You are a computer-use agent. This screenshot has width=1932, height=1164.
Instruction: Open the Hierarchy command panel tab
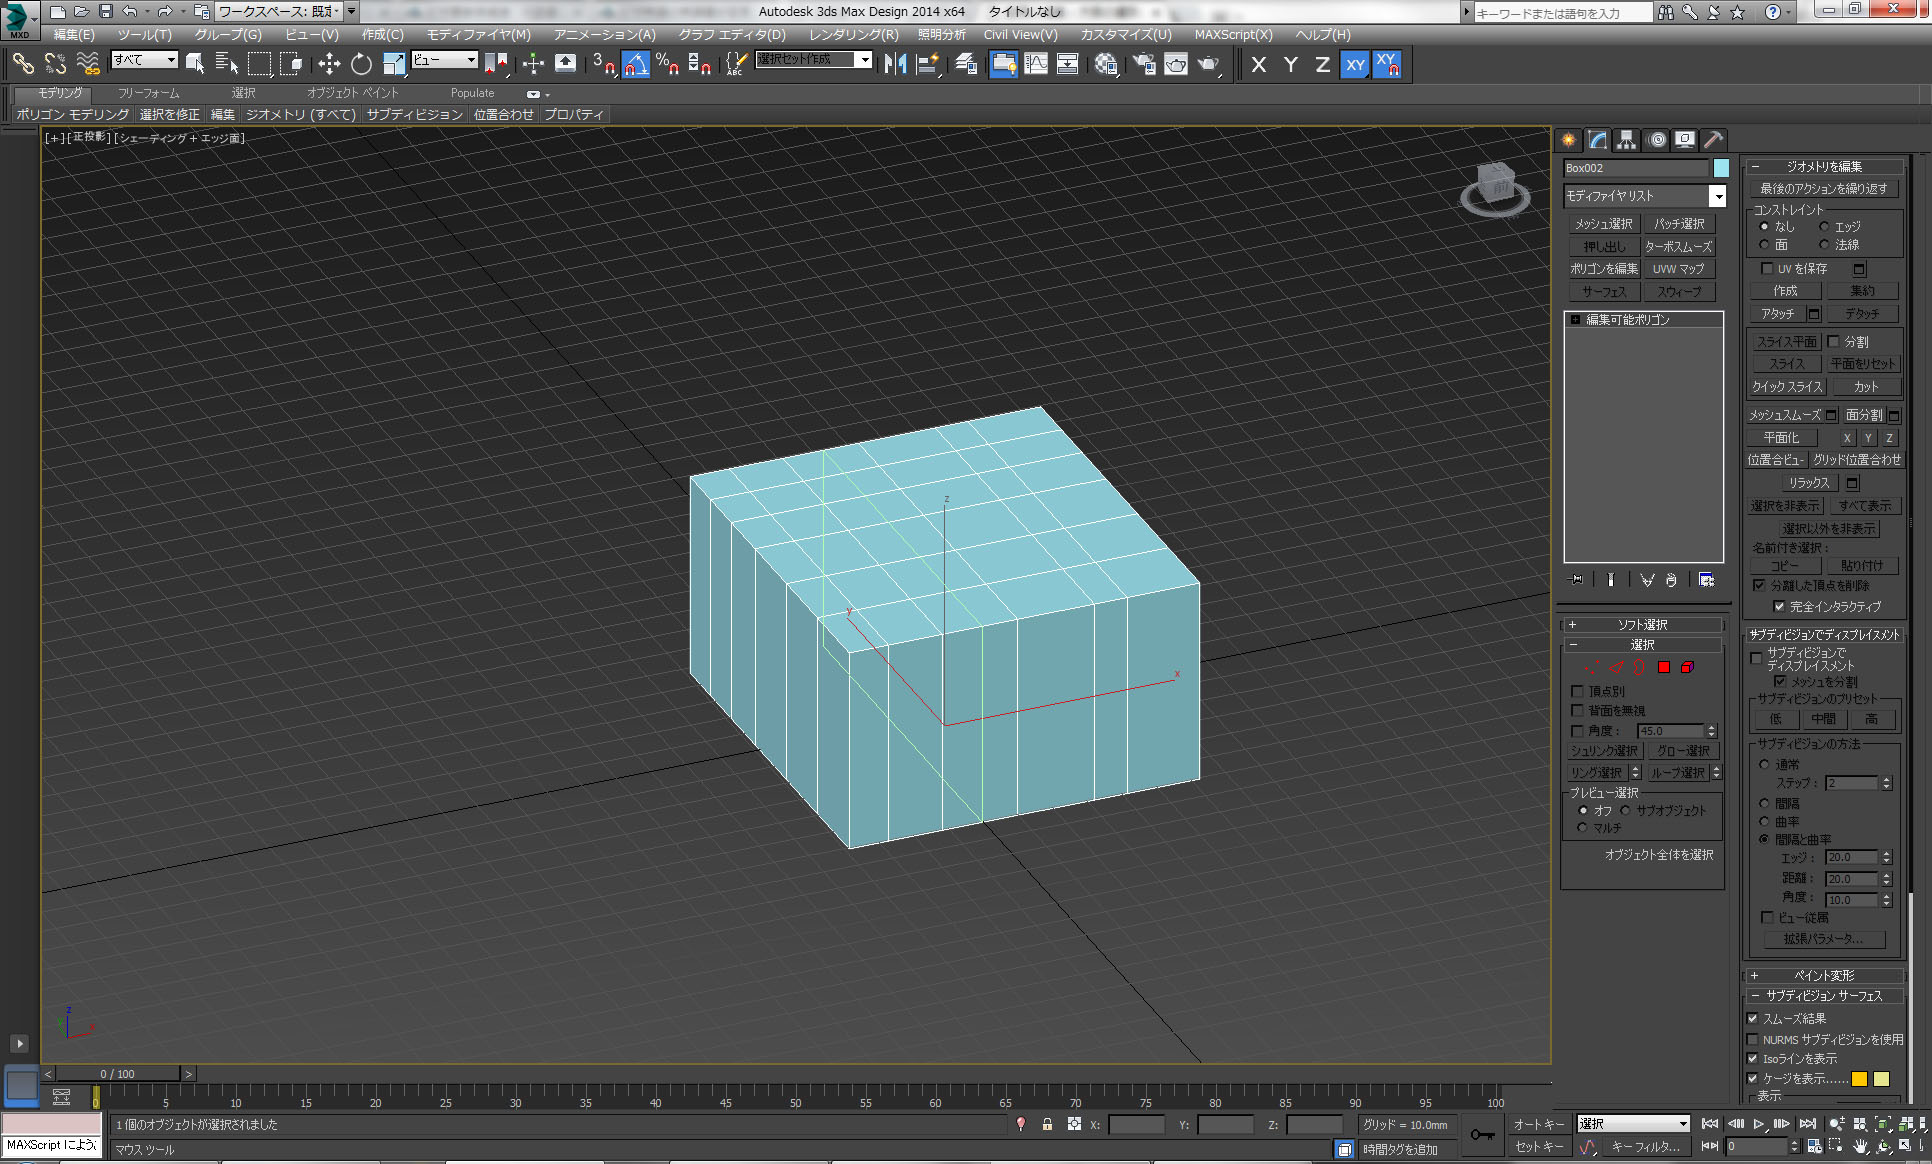pyautogui.click(x=1627, y=140)
